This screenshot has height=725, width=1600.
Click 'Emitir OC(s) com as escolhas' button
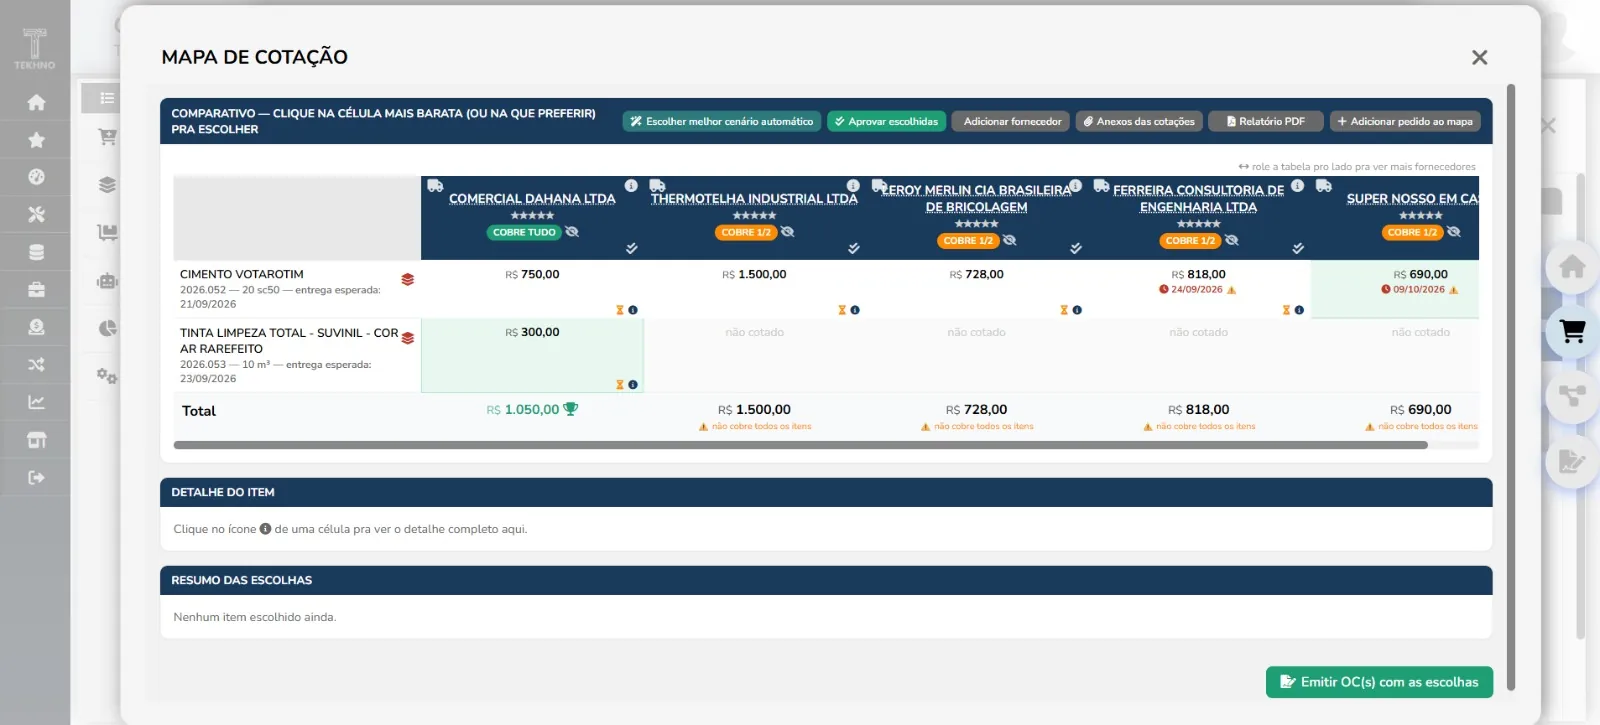click(x=1379, y=682)
